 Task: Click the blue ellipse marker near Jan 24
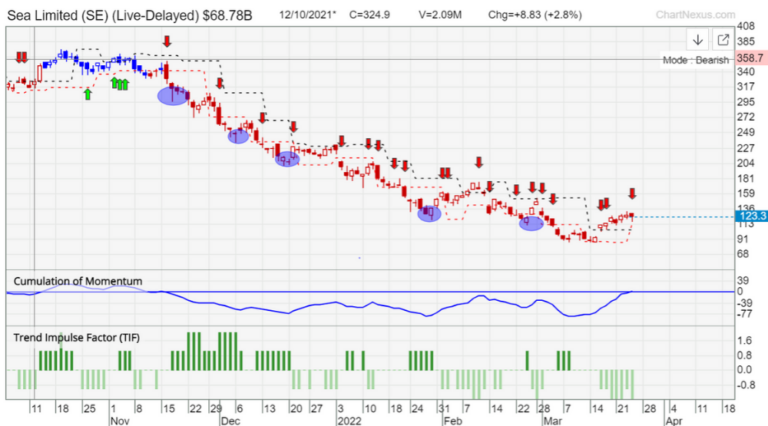coord(429,213)
